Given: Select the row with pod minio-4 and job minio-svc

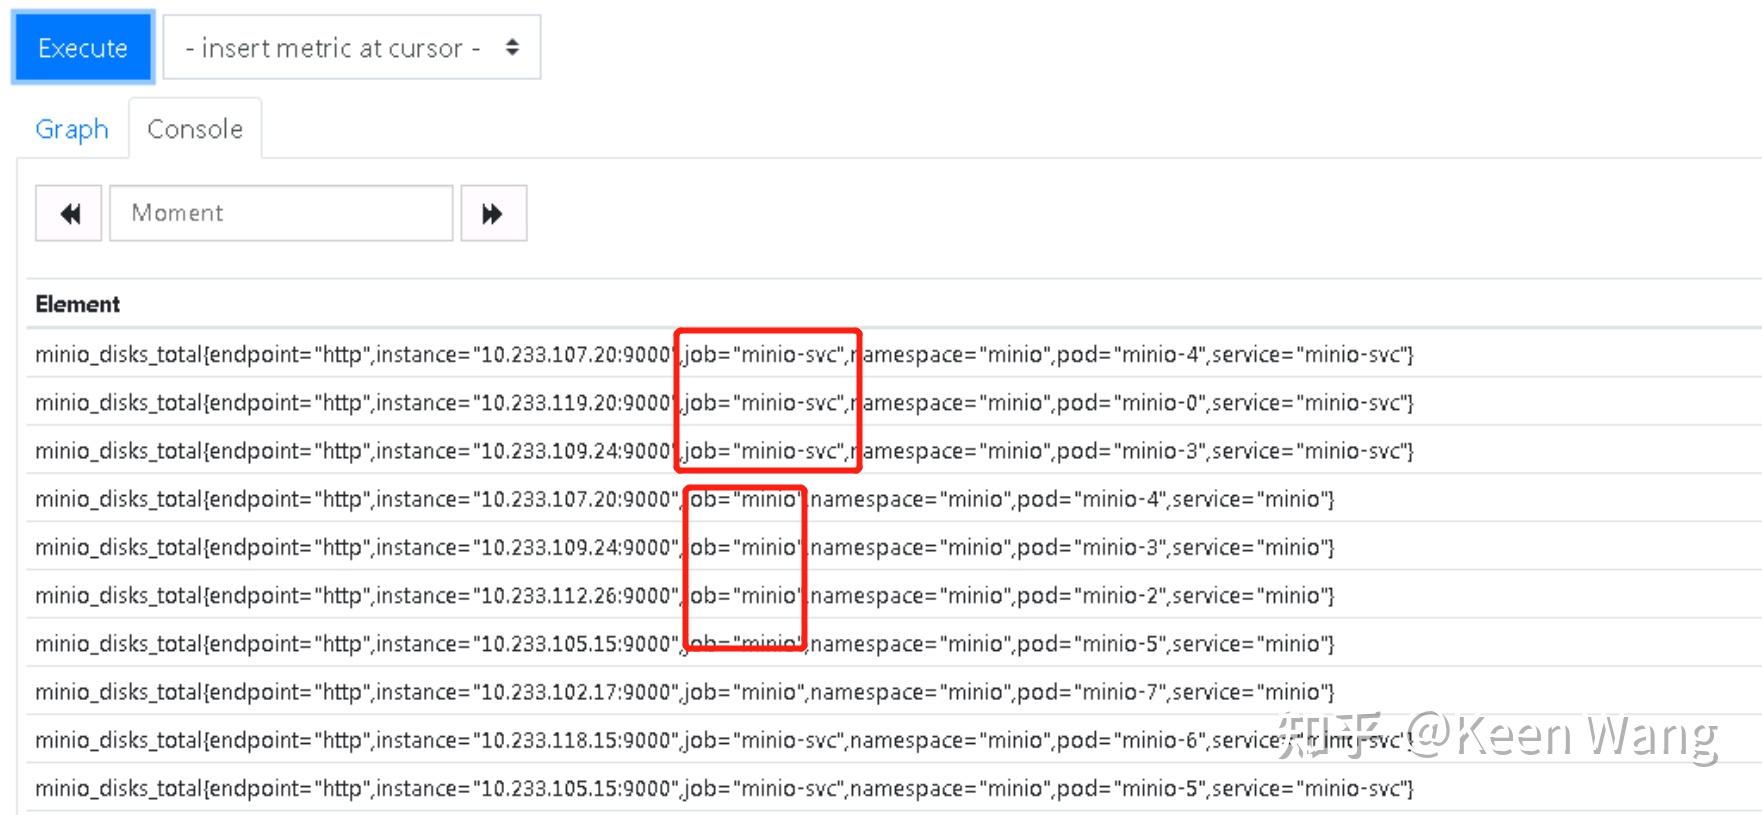Looking at the screenshot, I should pyautogui.click(x=894, y=354).
